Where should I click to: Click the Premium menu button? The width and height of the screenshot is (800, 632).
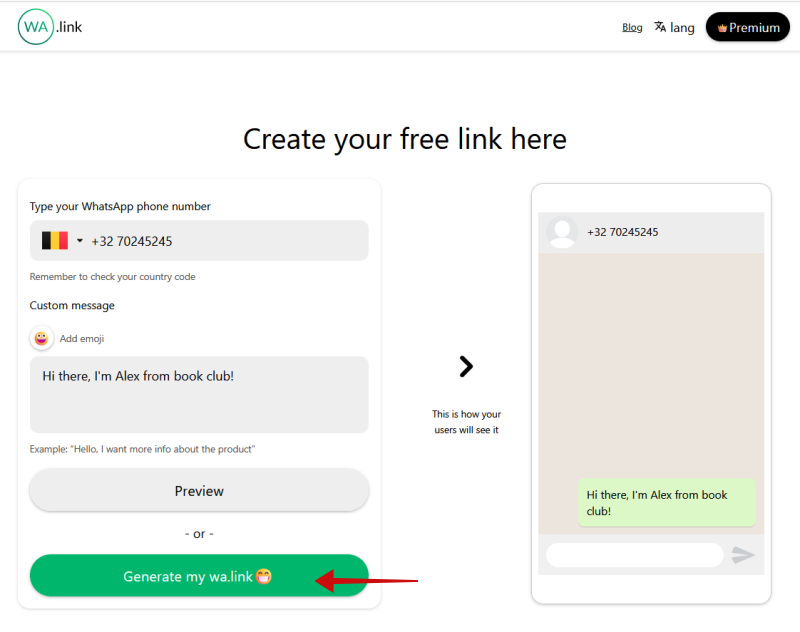pos(747,27)
